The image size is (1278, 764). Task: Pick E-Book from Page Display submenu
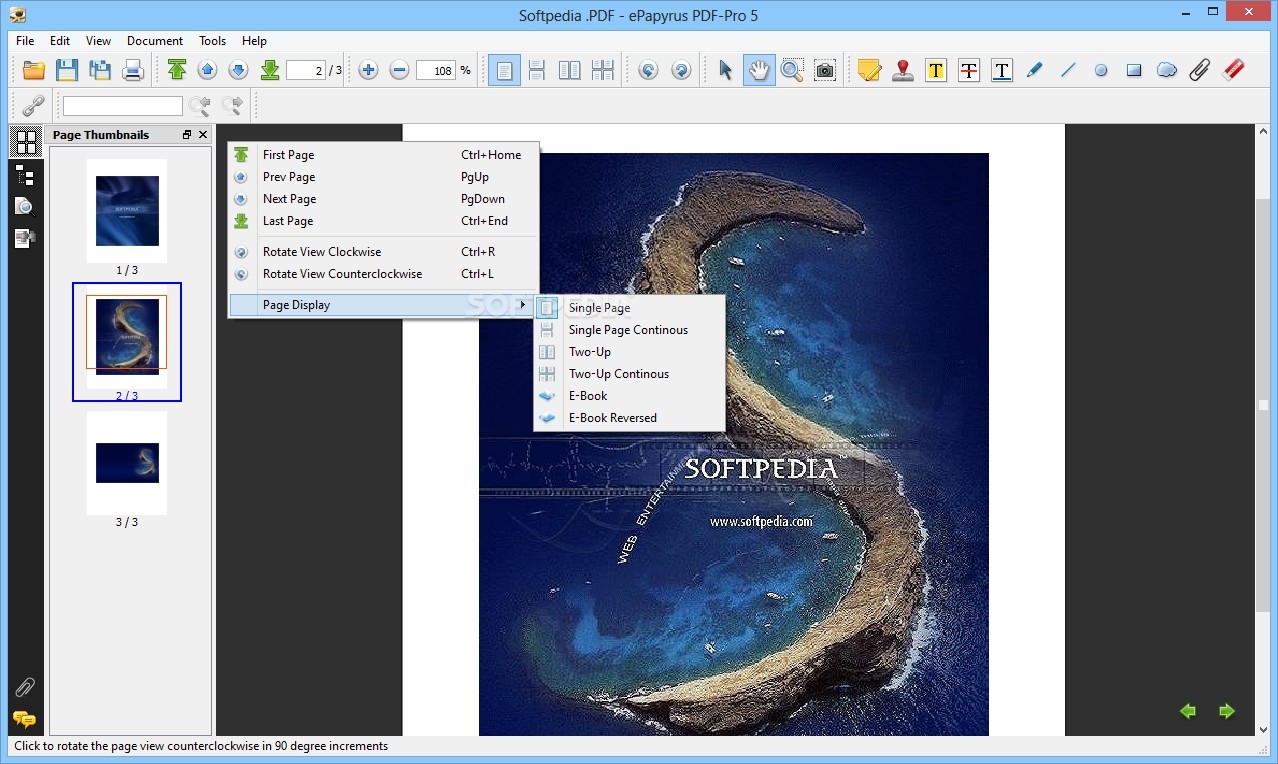point(629,396)
